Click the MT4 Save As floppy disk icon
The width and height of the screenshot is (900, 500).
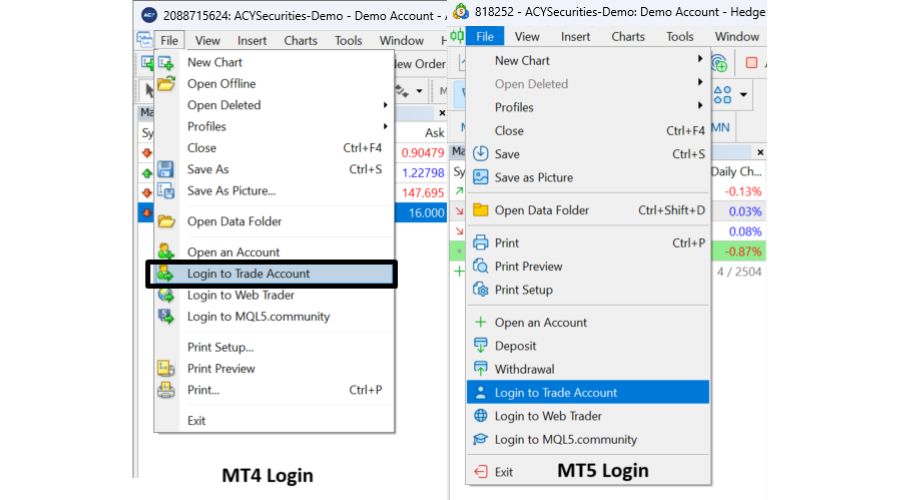tap(167, 170)
